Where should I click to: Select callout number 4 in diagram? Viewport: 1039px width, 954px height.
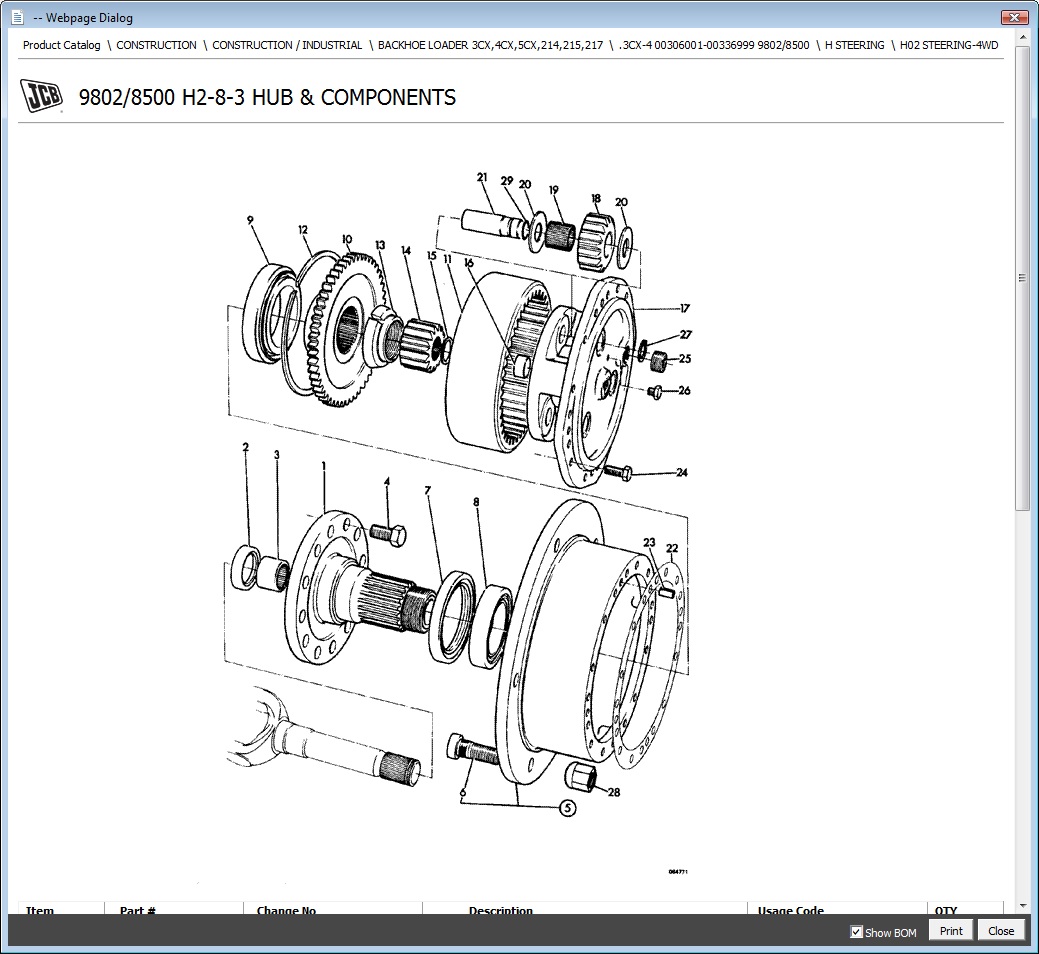(x=387, y=482)
